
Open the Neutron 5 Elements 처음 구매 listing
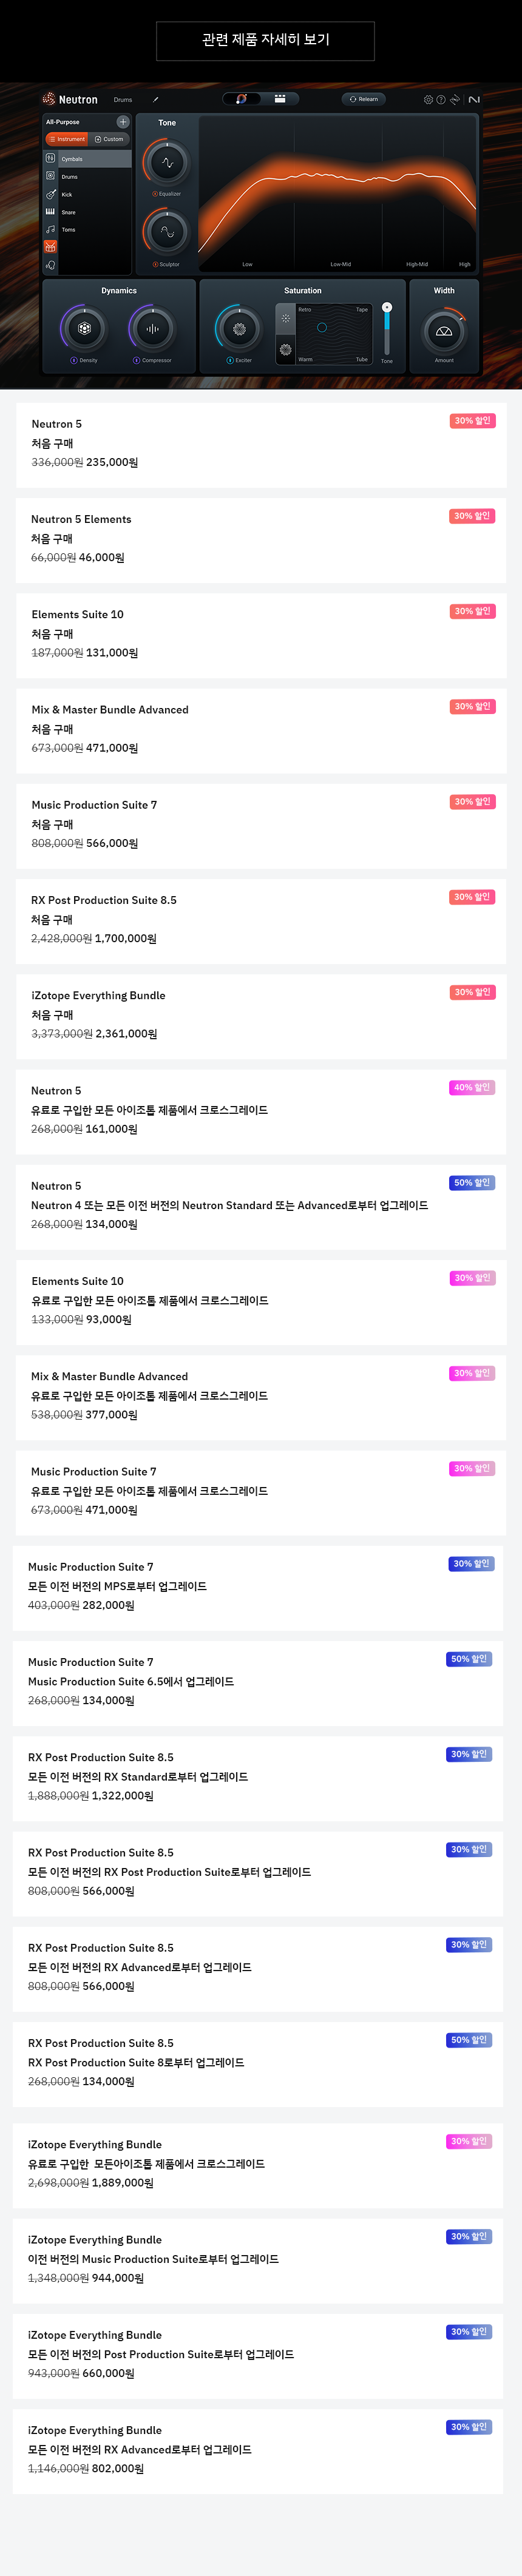[x=261, y=539]
